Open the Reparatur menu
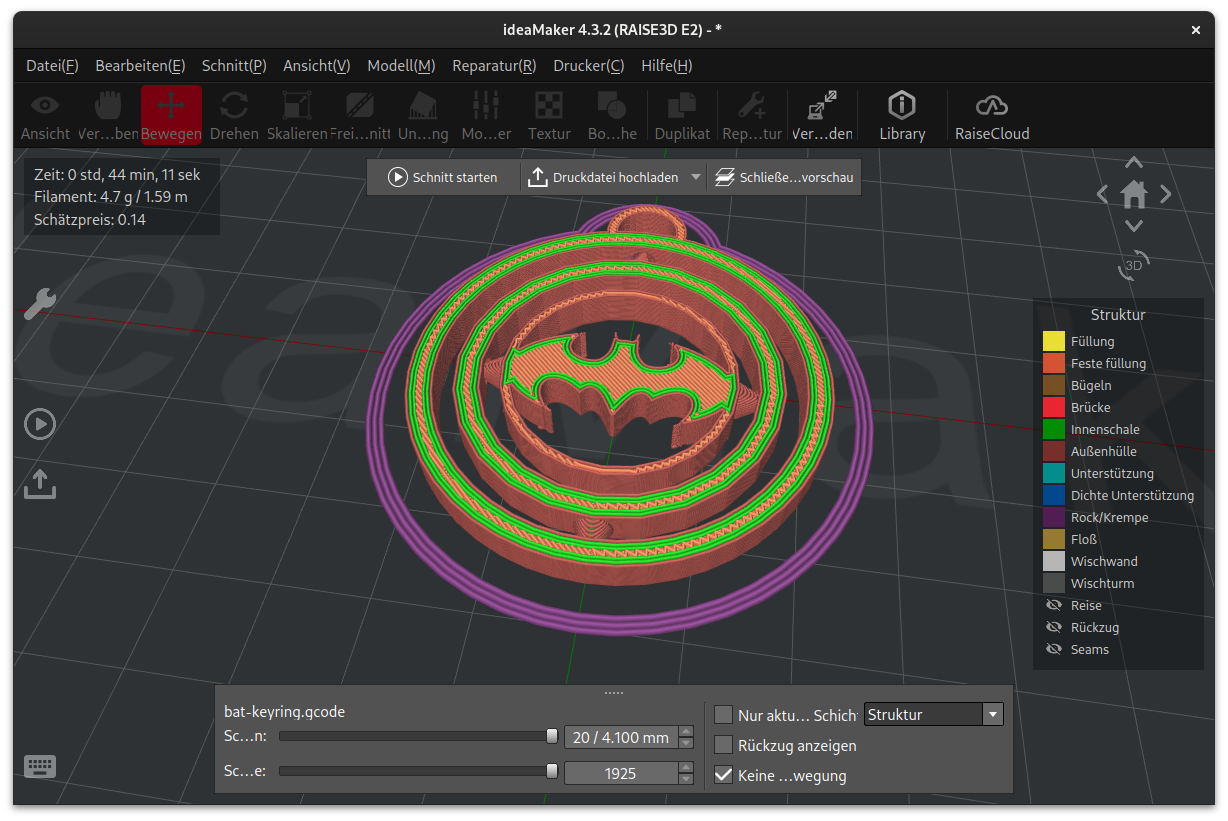The image size is (1228, 821). click(x=494, y=65)
